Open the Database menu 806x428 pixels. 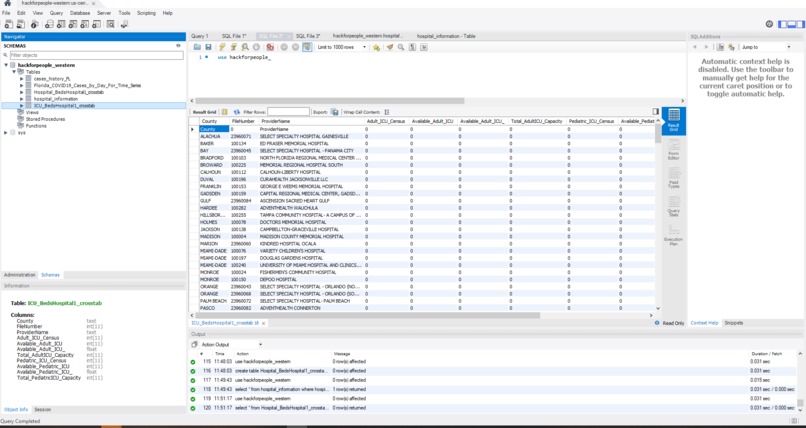[80, 13]
